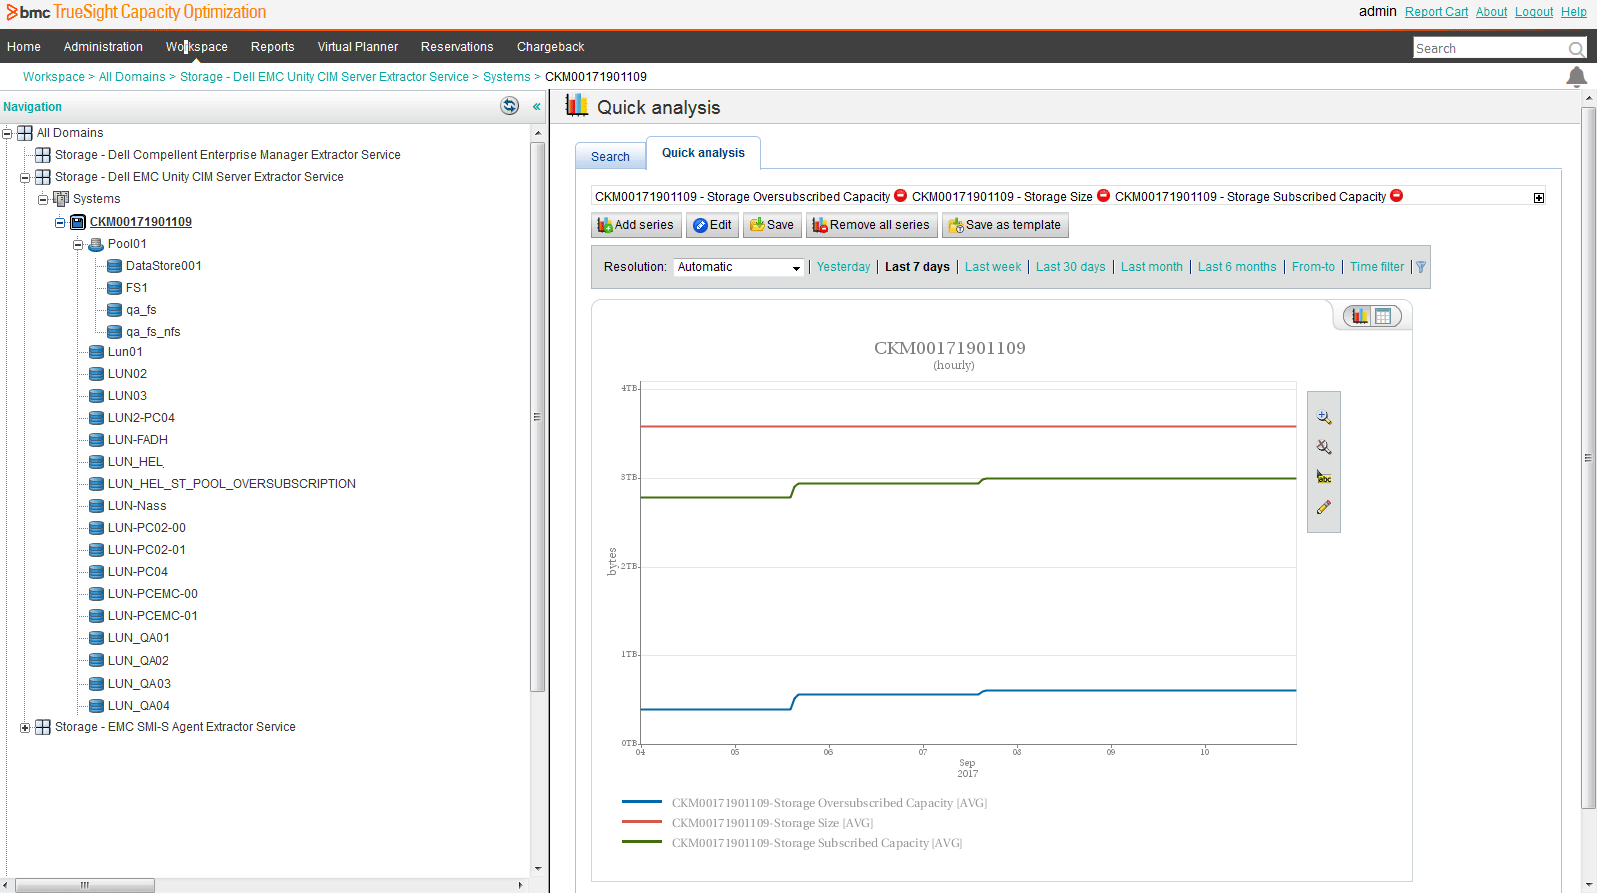Open the Reservations menu

tap(457, 47)
